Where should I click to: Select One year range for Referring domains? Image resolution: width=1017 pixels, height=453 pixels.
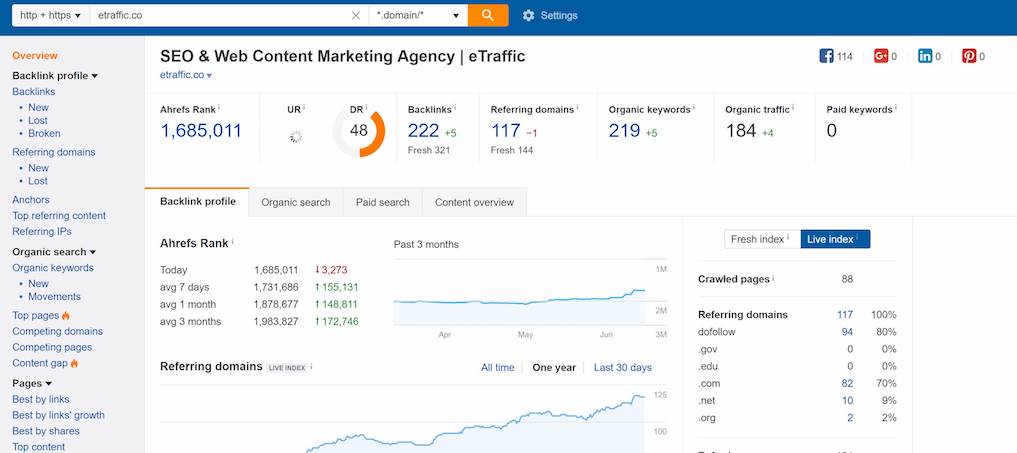point(554,367)
